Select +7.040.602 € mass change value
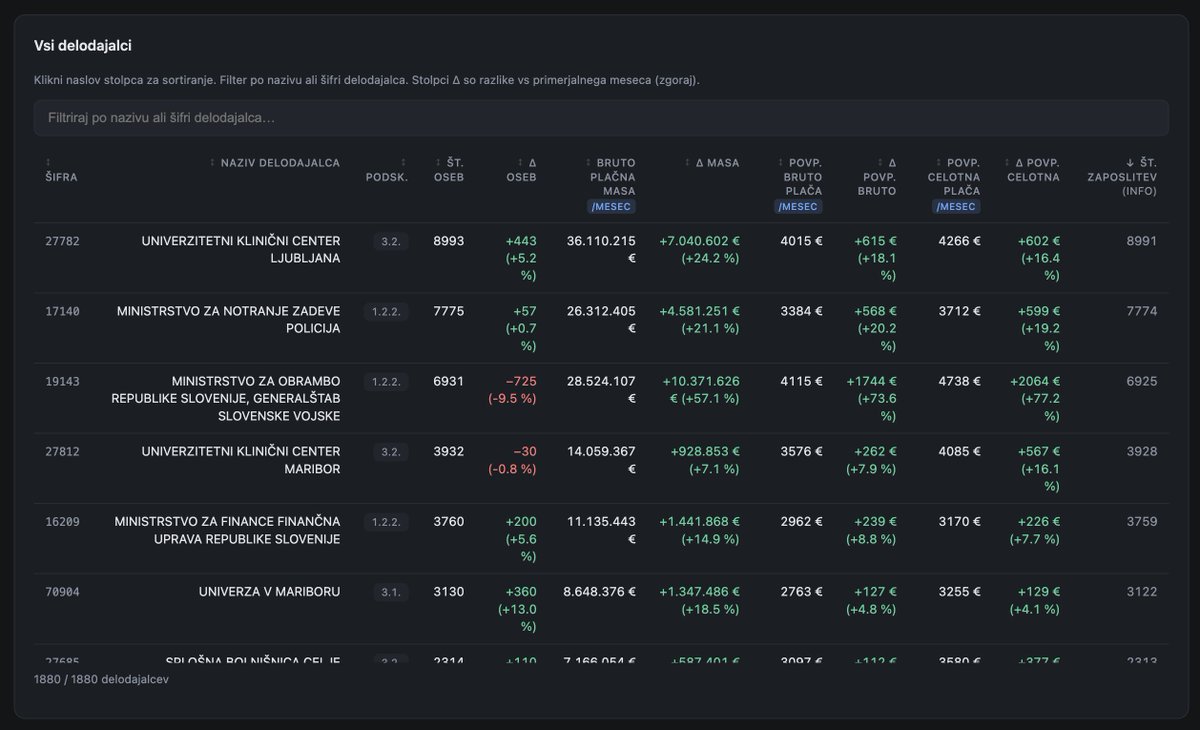The width and height of the screenshot is (1200, 730). point(700,249)
